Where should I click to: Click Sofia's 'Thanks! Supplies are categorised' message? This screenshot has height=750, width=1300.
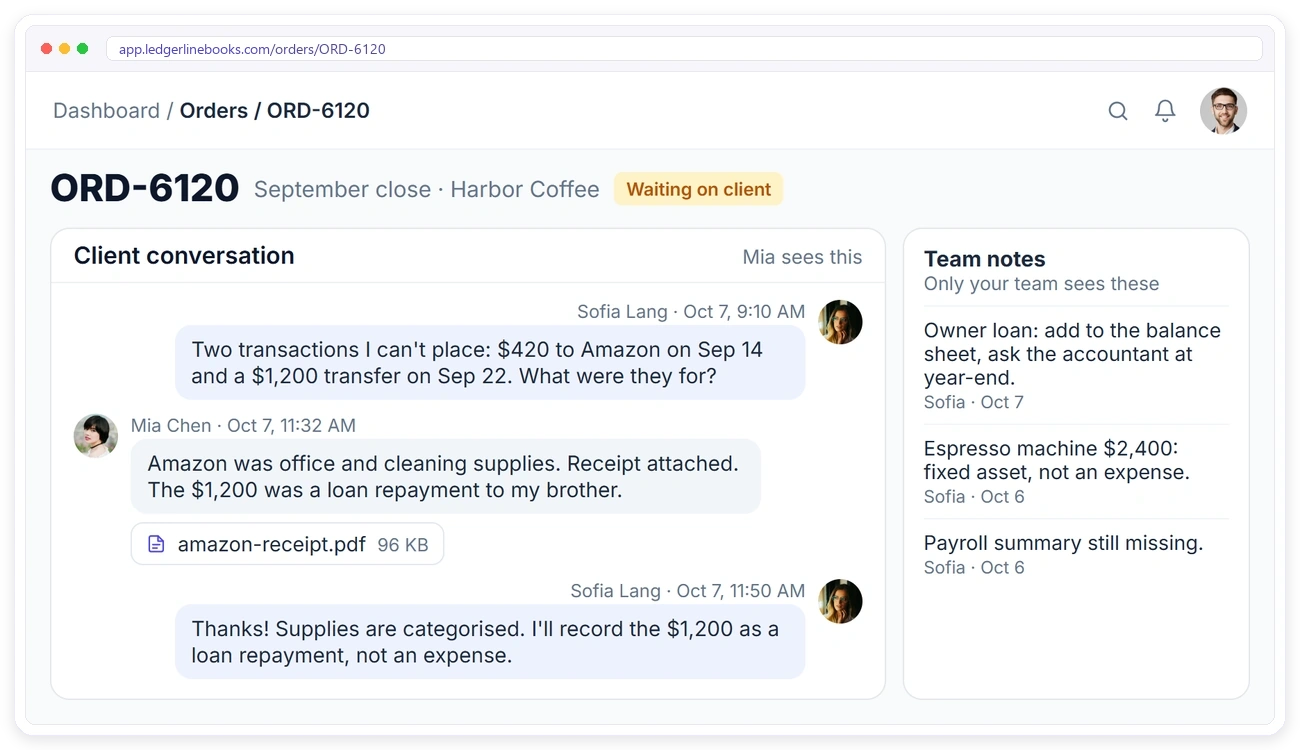(x=490, y=641)
